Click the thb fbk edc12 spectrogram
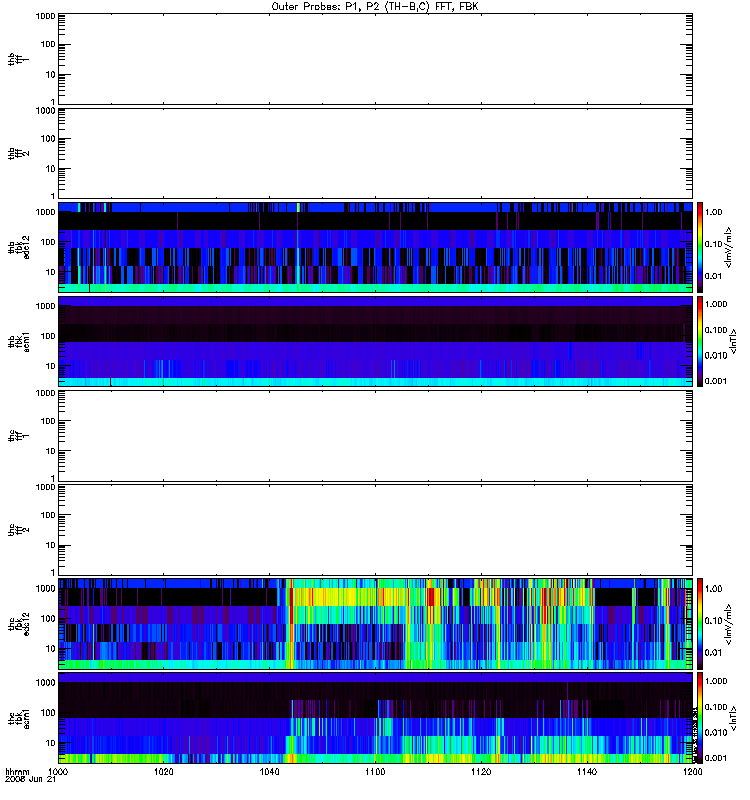Screen dimensions: 750x800 click(x=375, y=247)
